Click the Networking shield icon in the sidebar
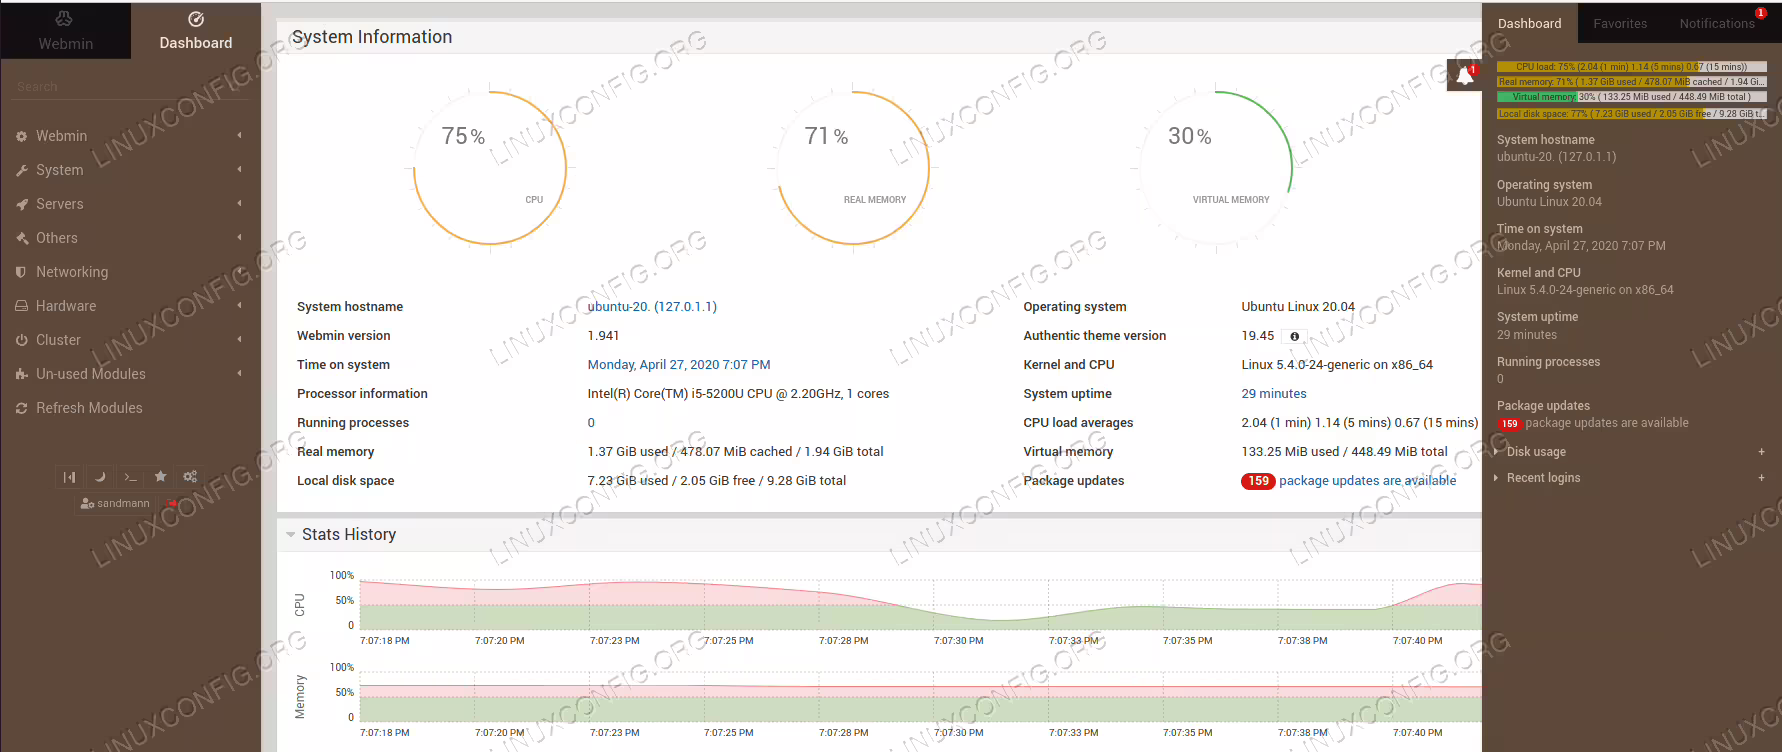Viewport: 1782px width, 752px height. (21, 272)
